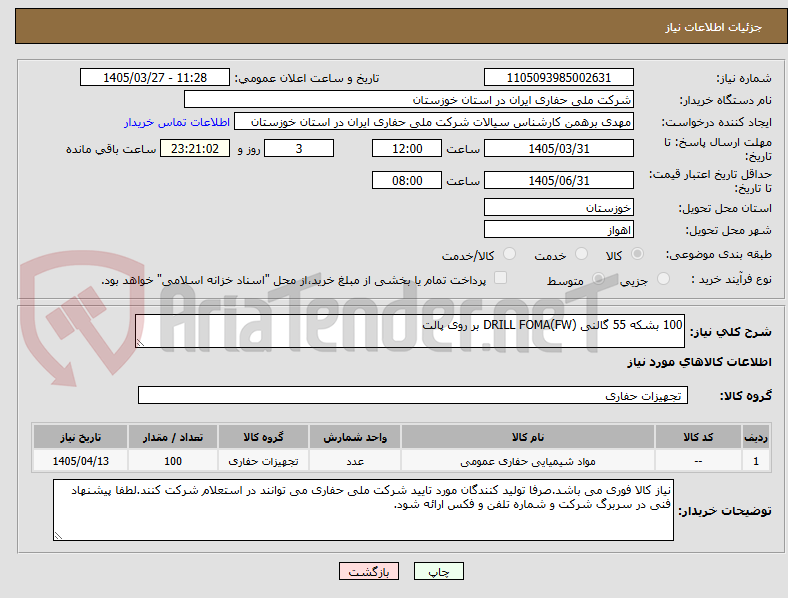Click the request creator field مهدی برهمن
Image resolution: width=788 pixels, height=598 pixels.
coord(434,122)
